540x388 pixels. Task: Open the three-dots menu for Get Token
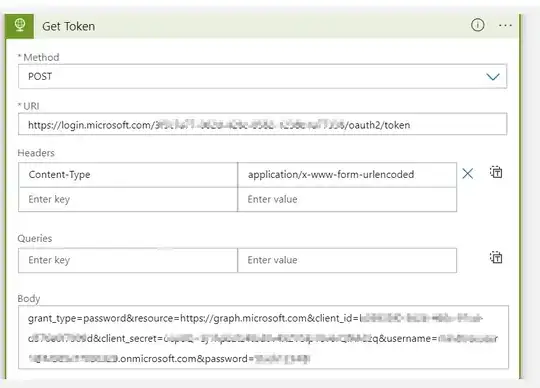505,25
